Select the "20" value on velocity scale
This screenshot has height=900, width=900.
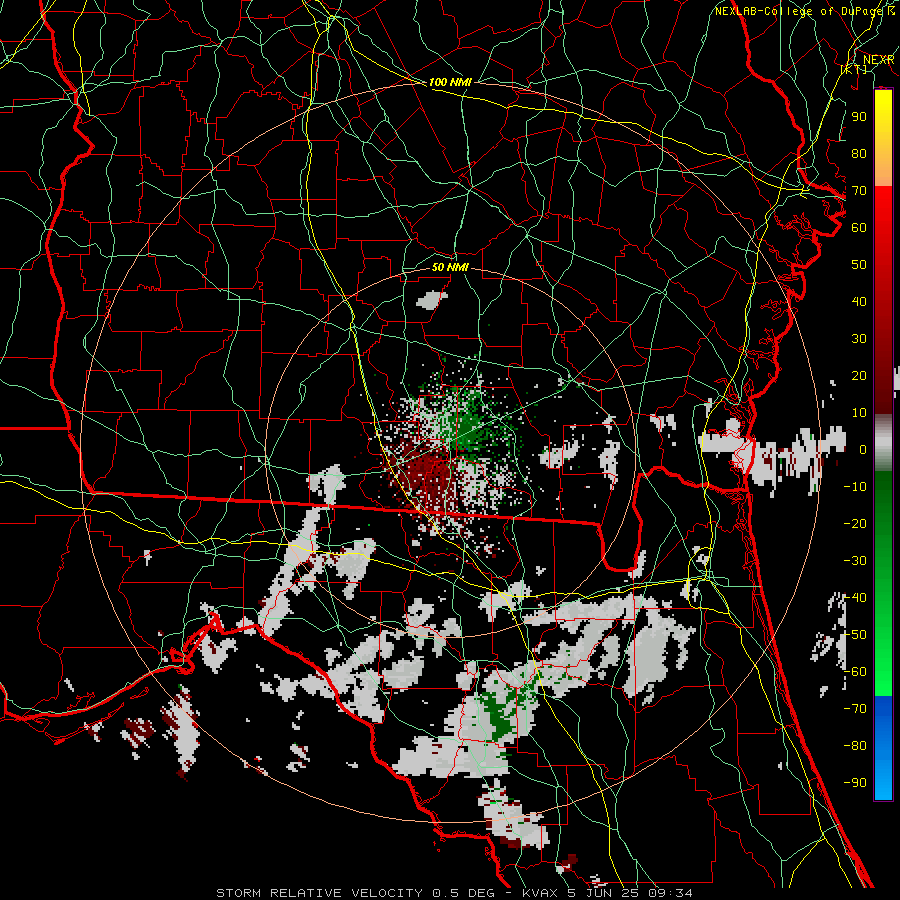click(x=859, y=375)
